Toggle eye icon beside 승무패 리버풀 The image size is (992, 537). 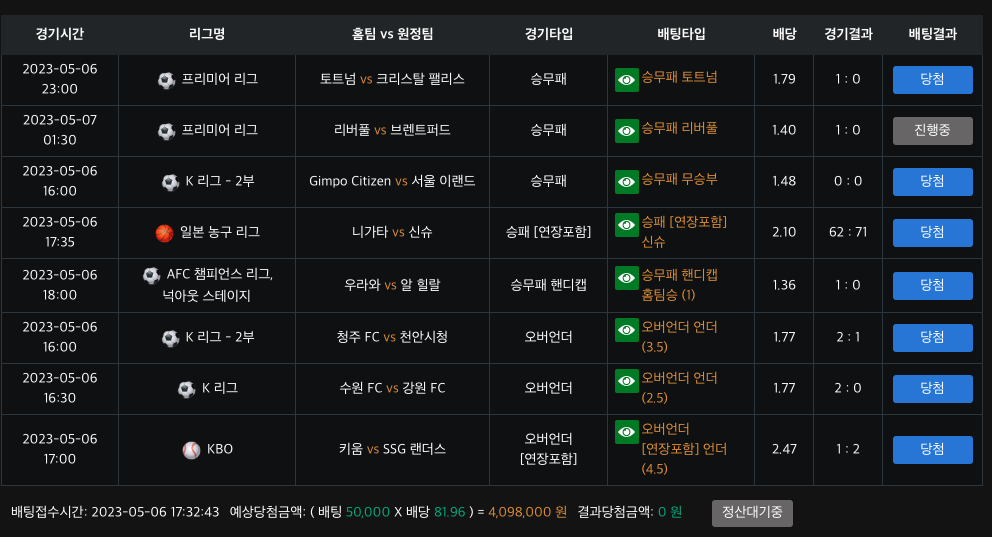pos(627,131)
